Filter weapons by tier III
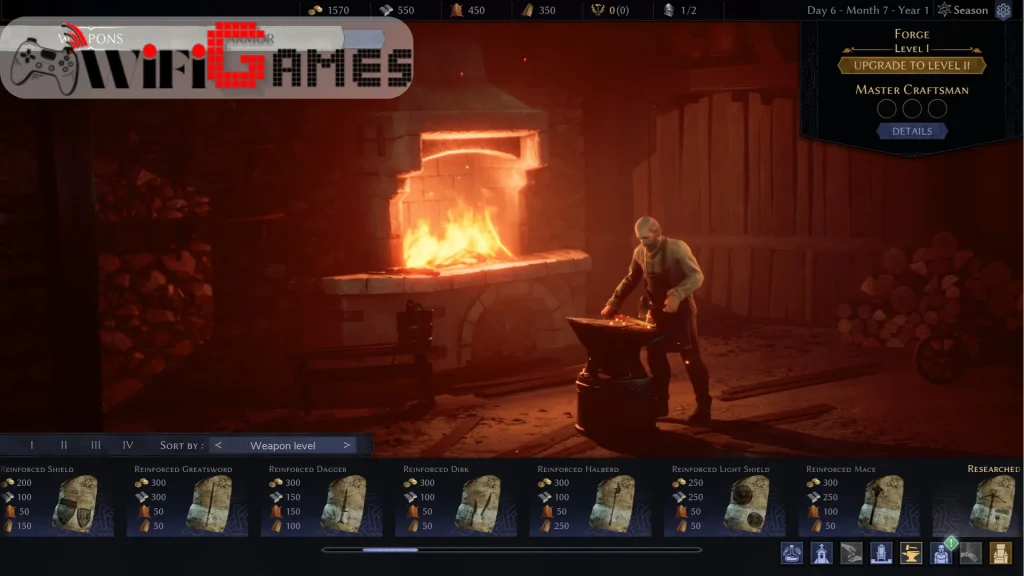Image resolution: width=1024 pixels, height=576 pixels. (95, 445)
